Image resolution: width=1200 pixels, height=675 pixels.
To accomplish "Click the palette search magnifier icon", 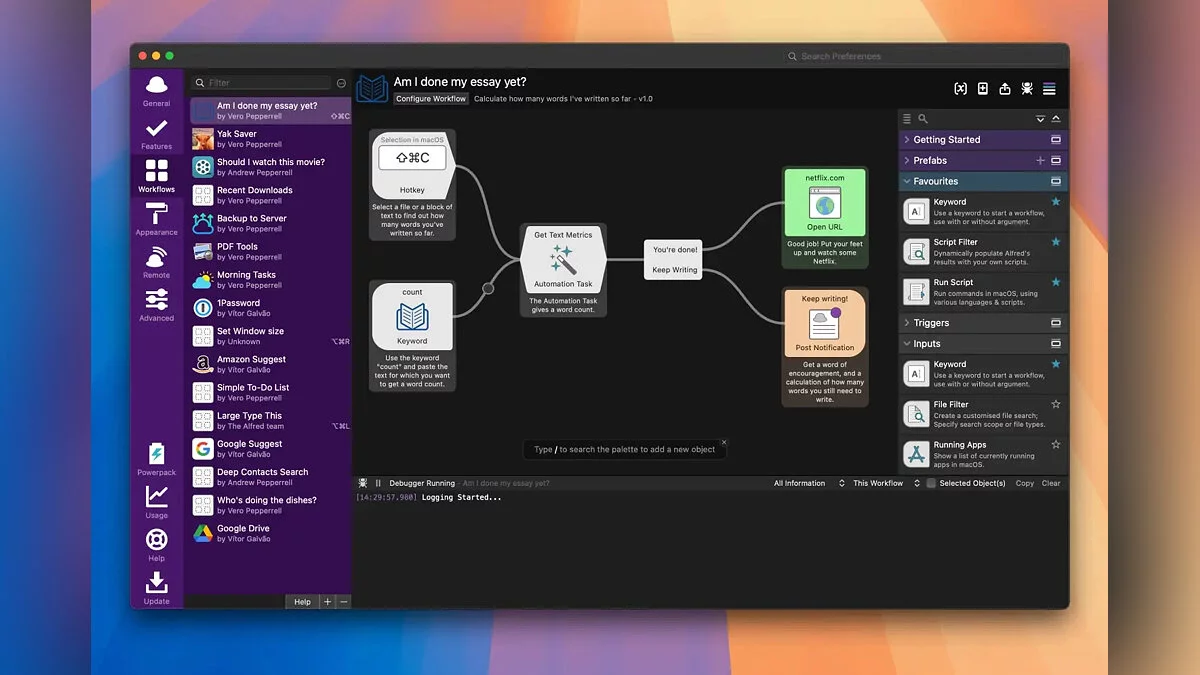I will click(923, 118).
